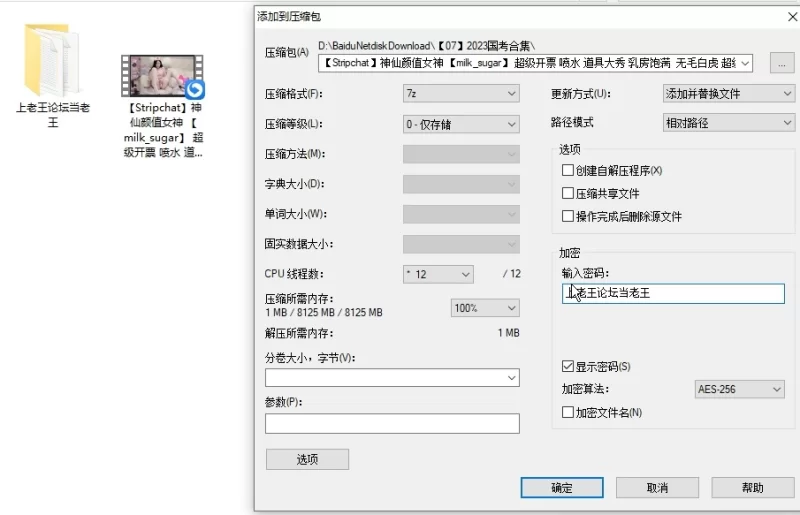Enable 操作完成后删除源文件 checkbox

tap(567, 216)
